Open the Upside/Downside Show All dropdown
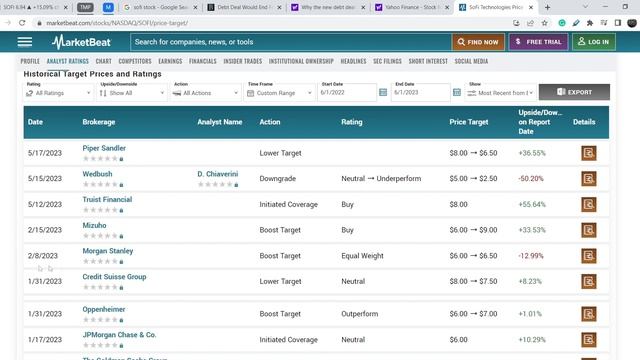The image size is (640, 360). (x=132, y=93)
